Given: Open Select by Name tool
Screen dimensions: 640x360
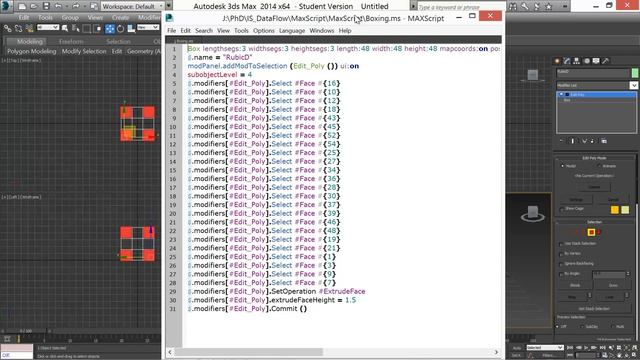Looking at the screenshot, I should pyautogui.click(x=76, y=28).
